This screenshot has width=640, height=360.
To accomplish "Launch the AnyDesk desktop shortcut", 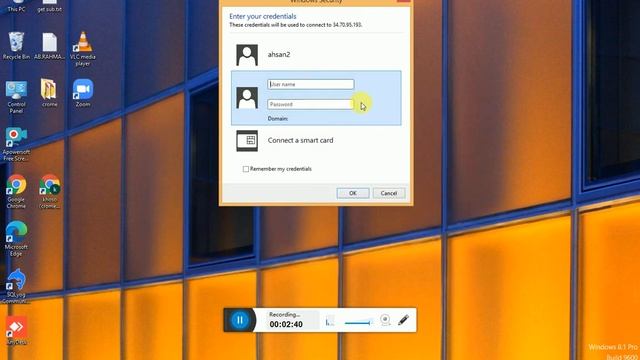I will [16, 331].
